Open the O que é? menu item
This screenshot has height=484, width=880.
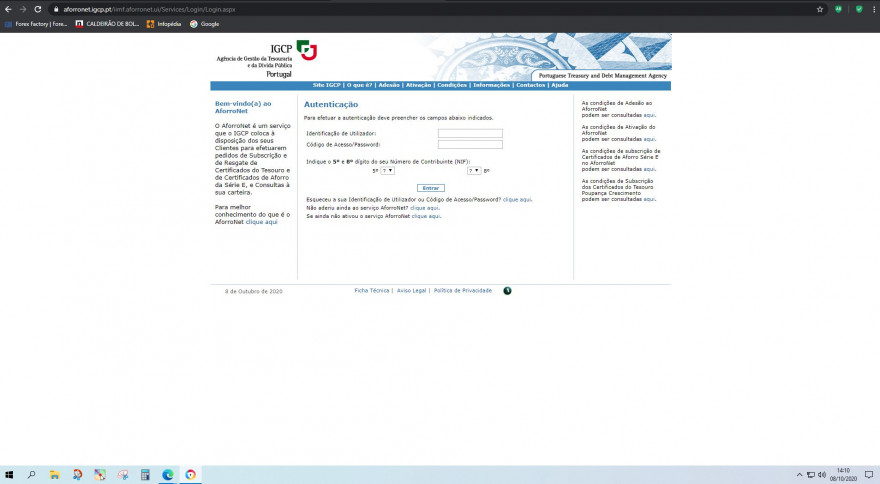coord(359,85)
